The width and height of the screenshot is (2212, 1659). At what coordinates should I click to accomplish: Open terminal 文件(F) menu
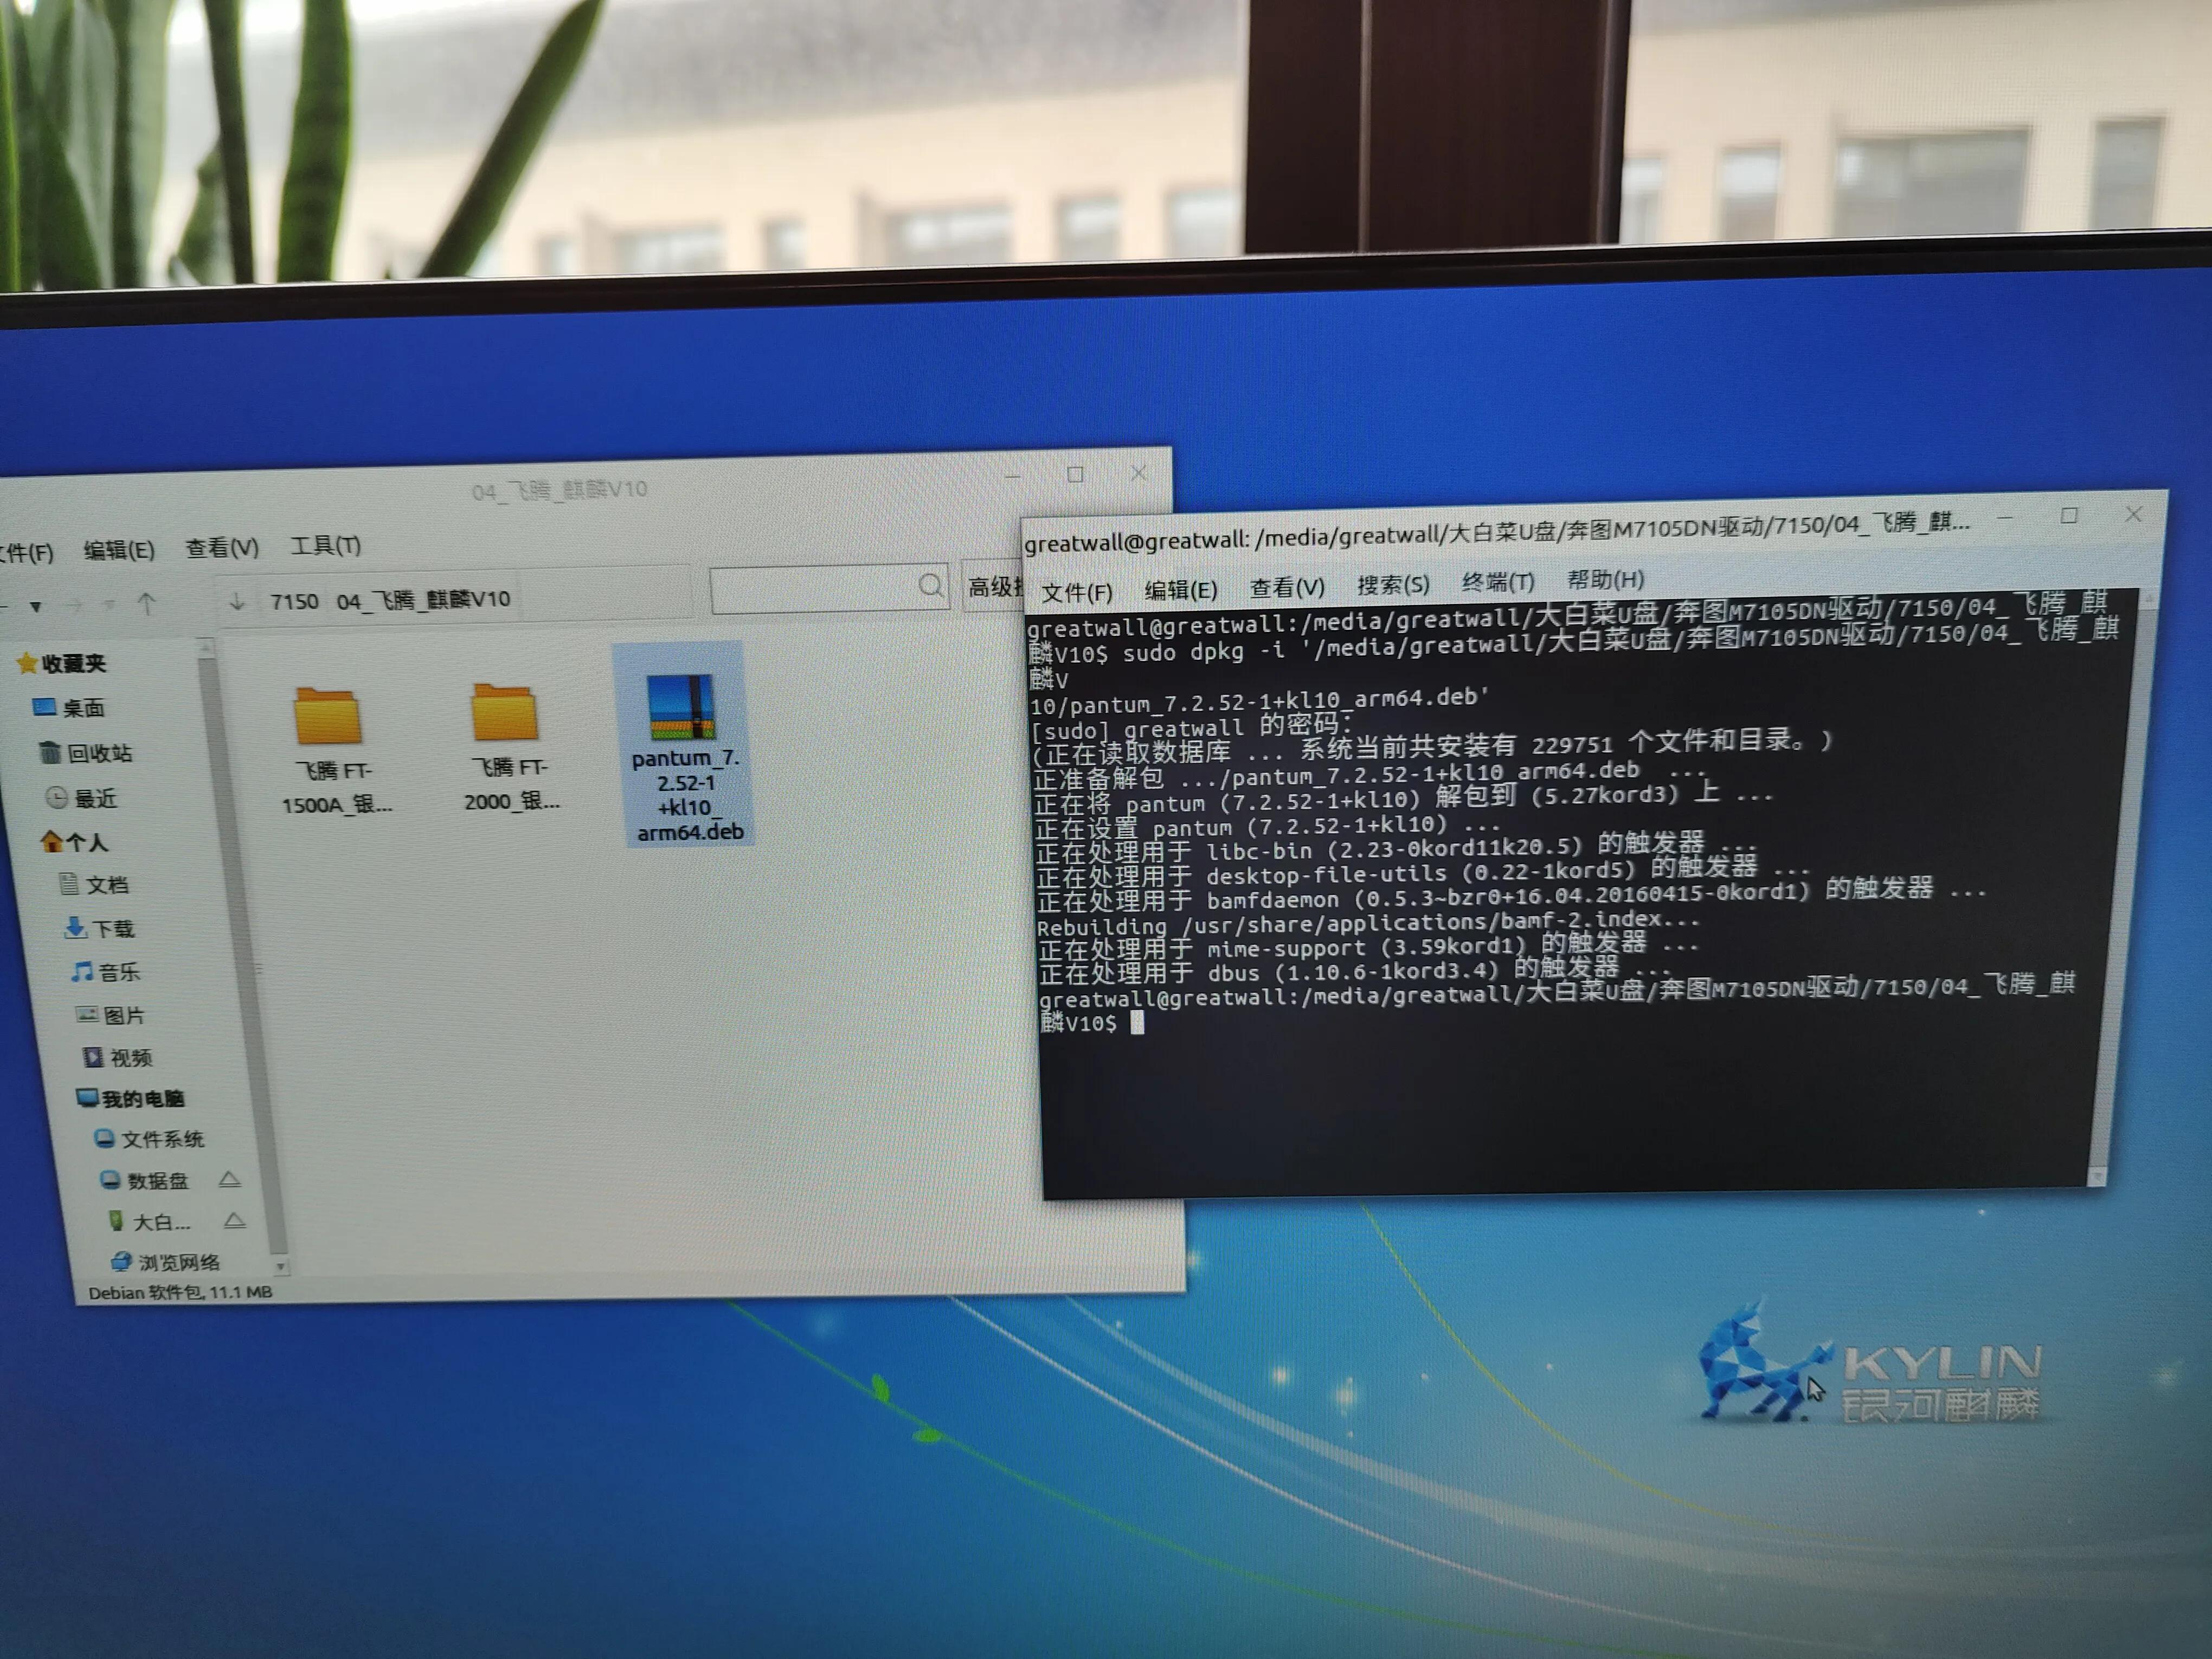1077,592
